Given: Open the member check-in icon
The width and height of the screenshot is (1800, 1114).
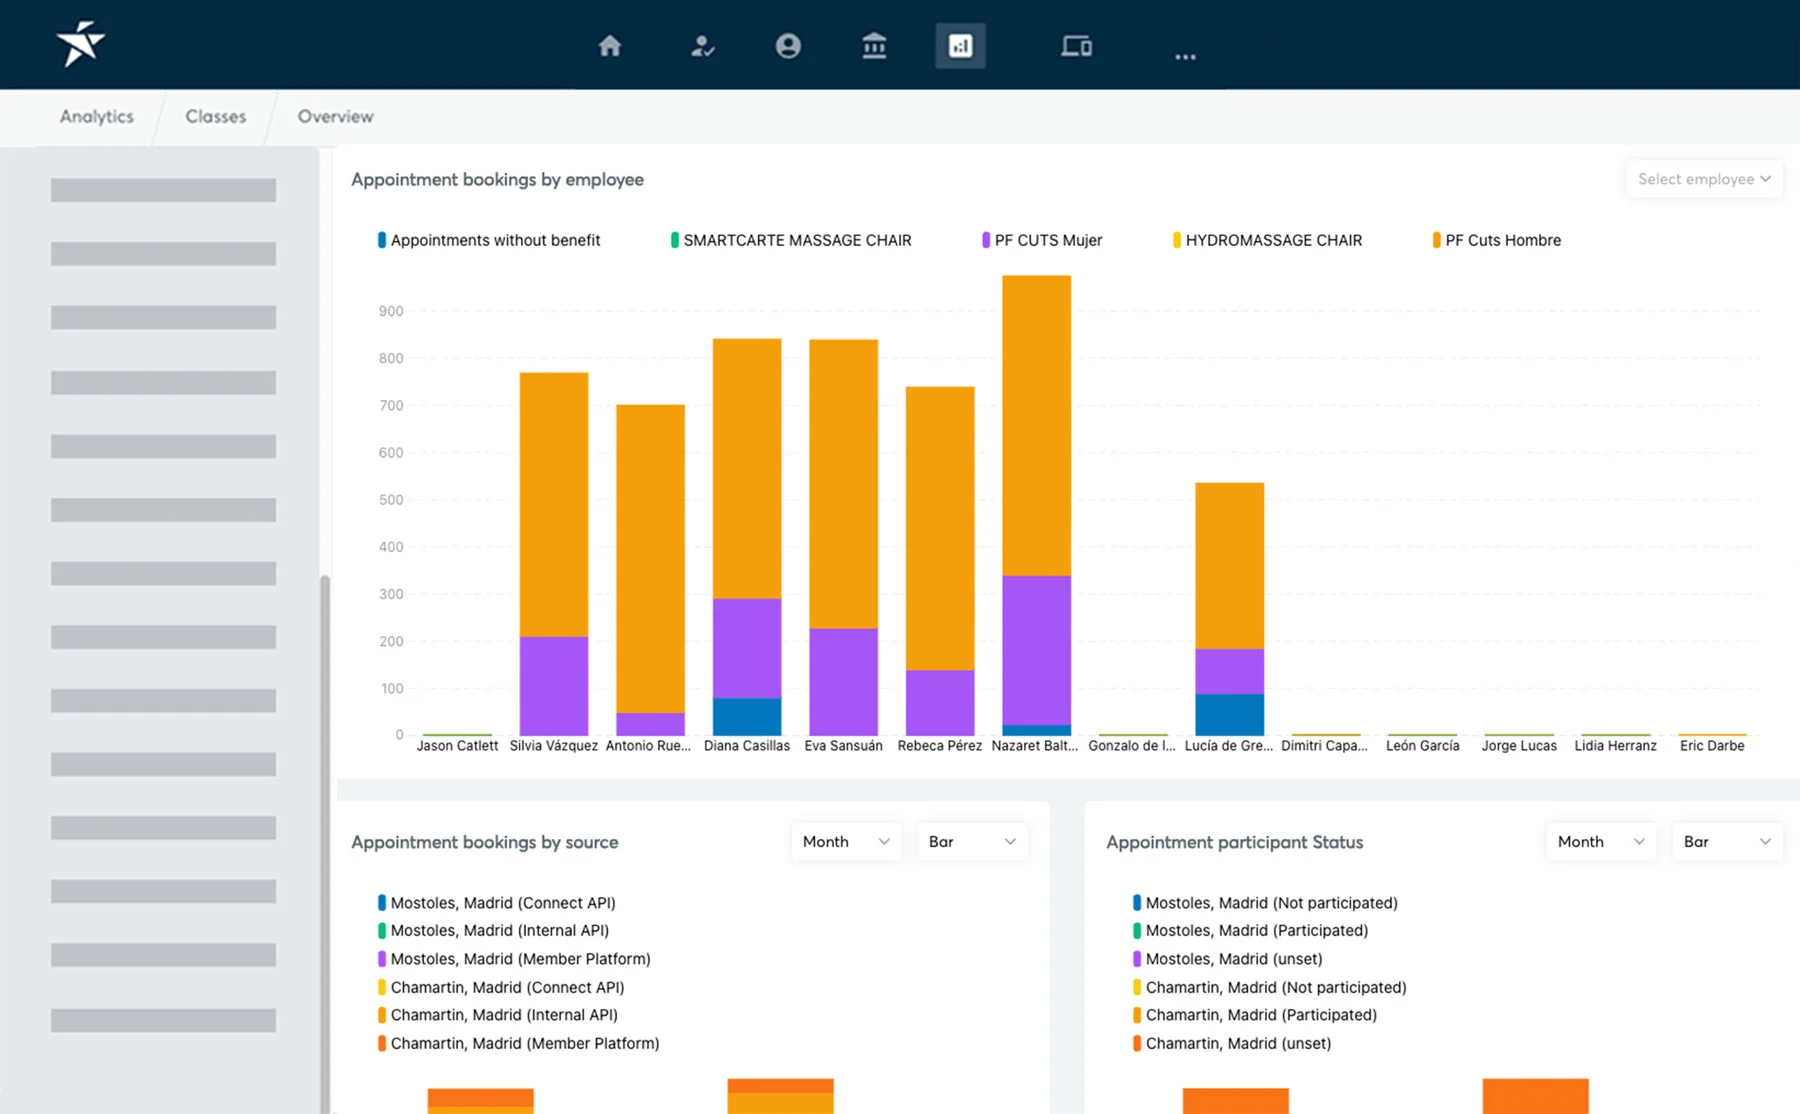Looking at the screenshot, I should tap(702, 46).
